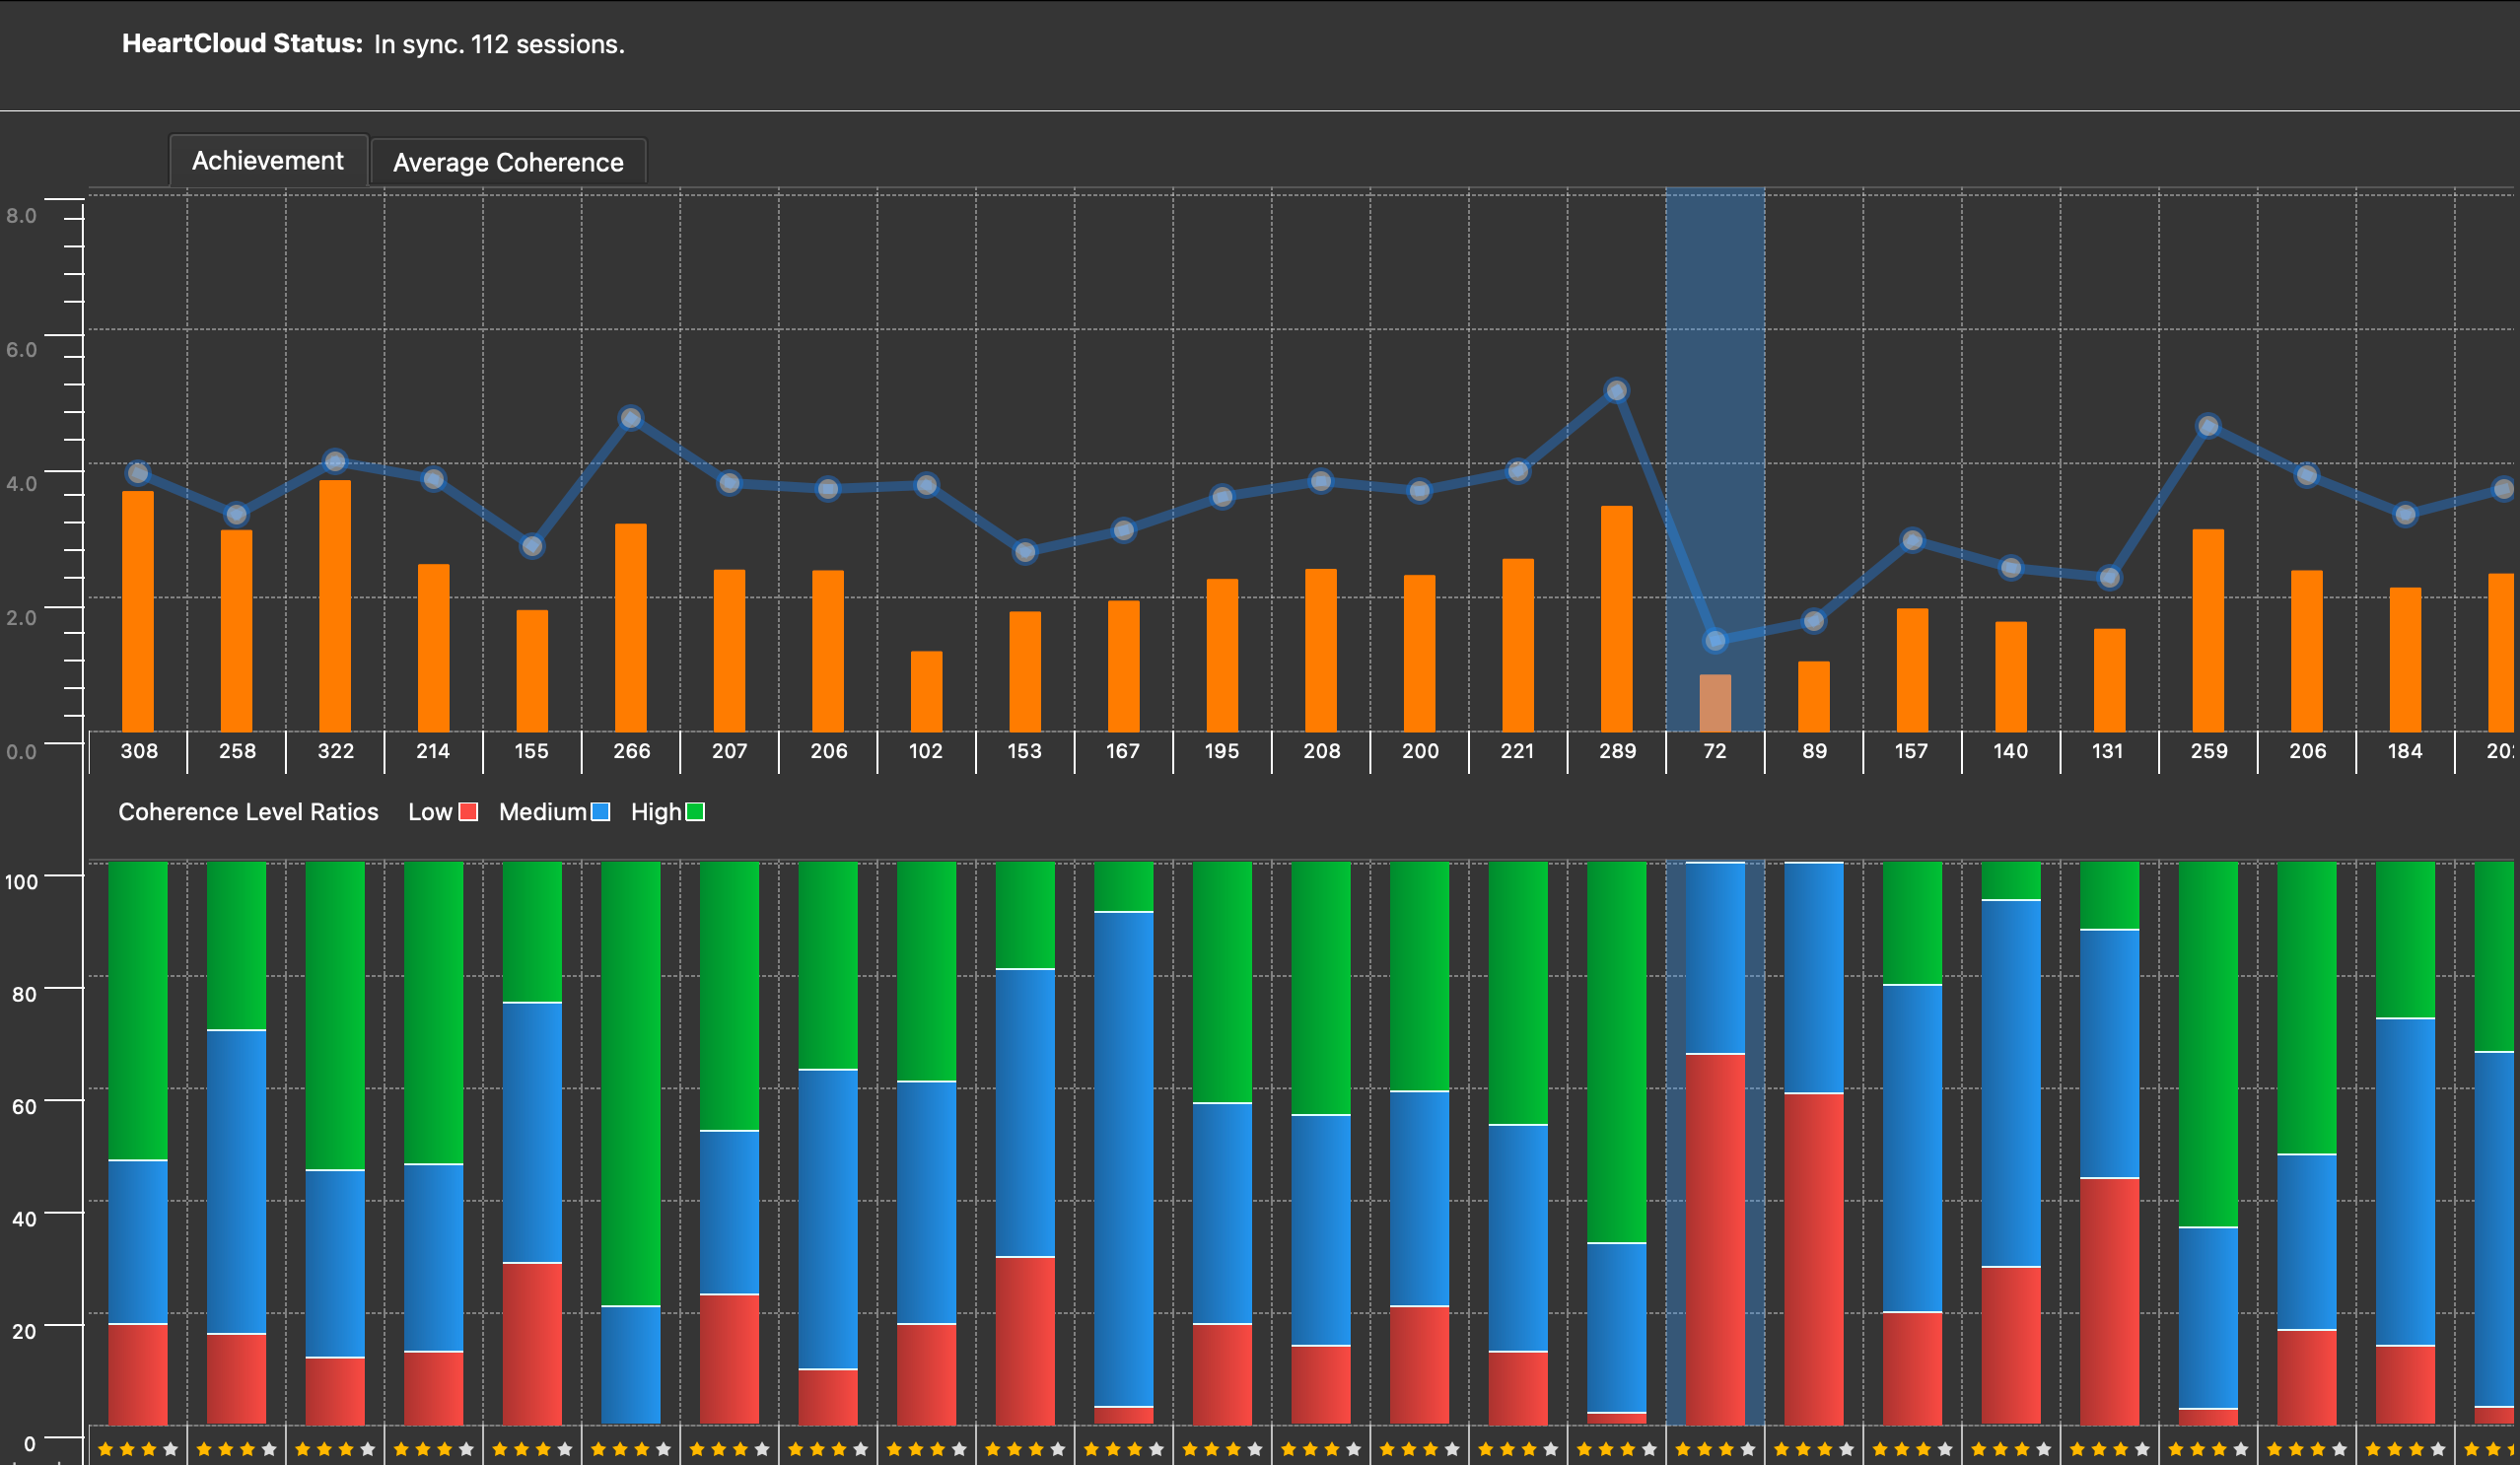The image size is (2520, 1465).
Task: Click the red Low legend swatch
Action: point(468,812)
